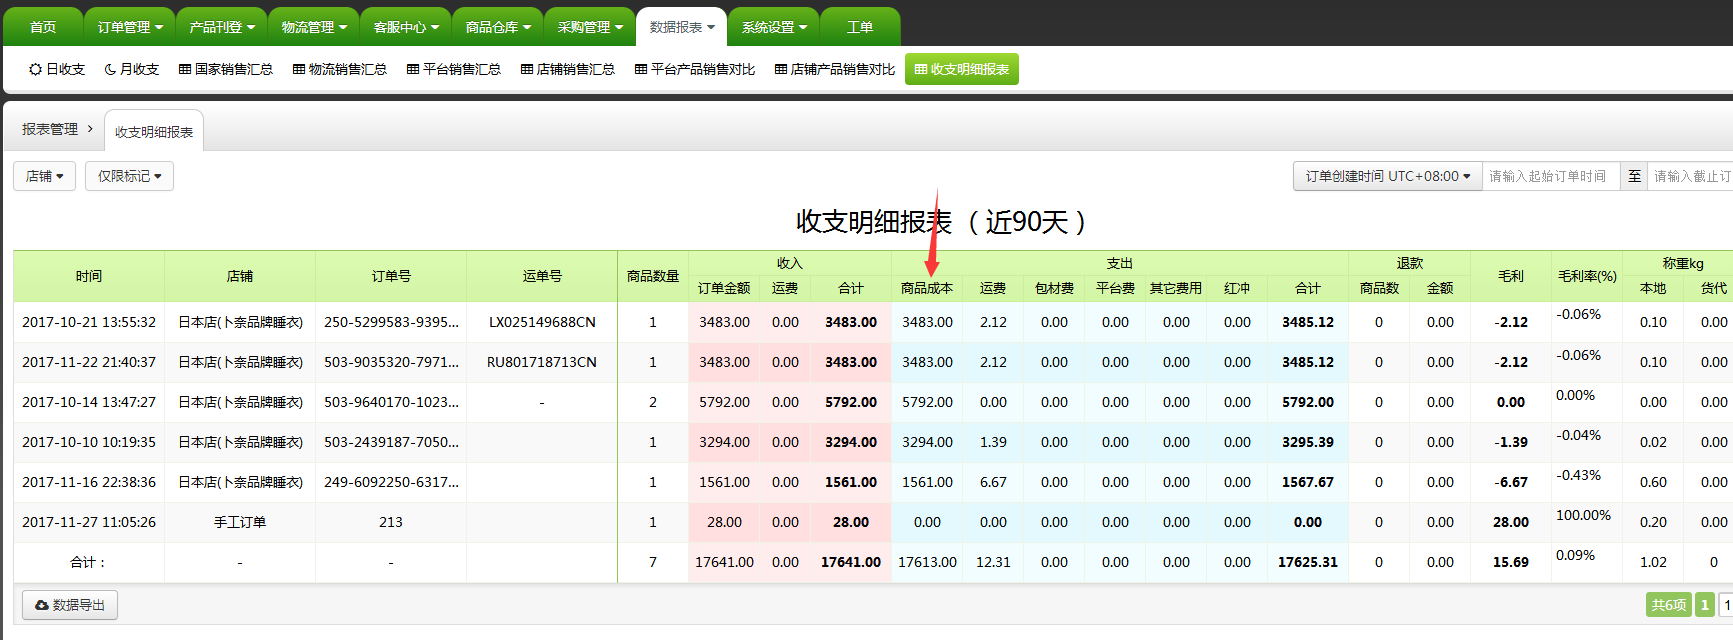Click the 店铺 column header
1733x640 pixels.
tap(240, 276)
